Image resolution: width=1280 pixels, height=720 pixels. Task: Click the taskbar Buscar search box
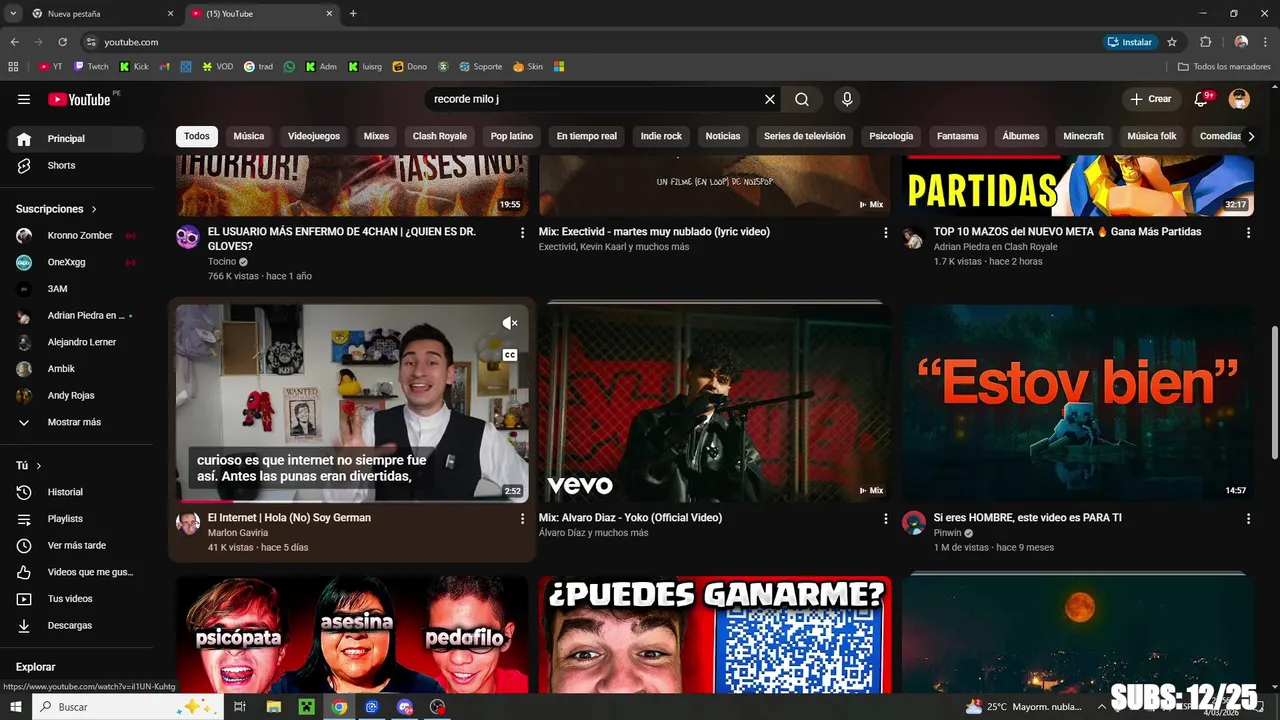128,707
